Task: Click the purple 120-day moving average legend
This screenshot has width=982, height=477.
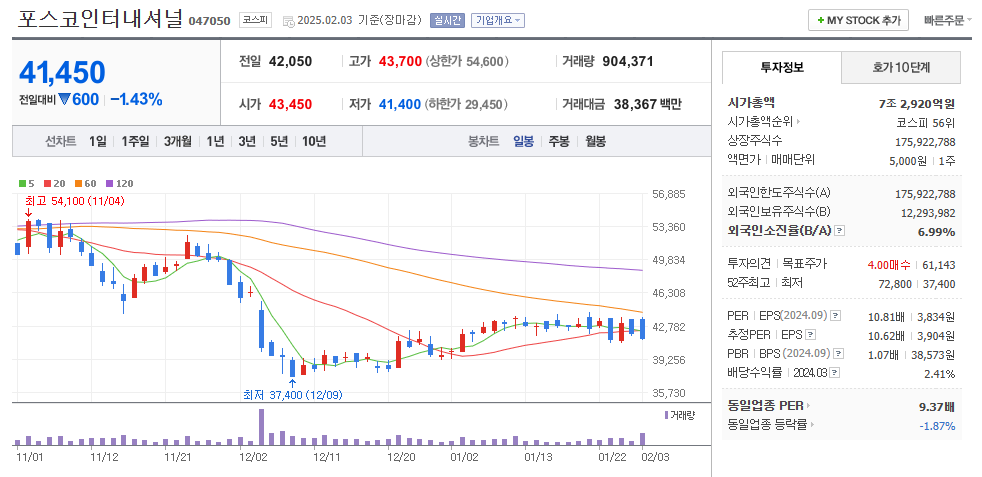Action: [x=119, y=183]
